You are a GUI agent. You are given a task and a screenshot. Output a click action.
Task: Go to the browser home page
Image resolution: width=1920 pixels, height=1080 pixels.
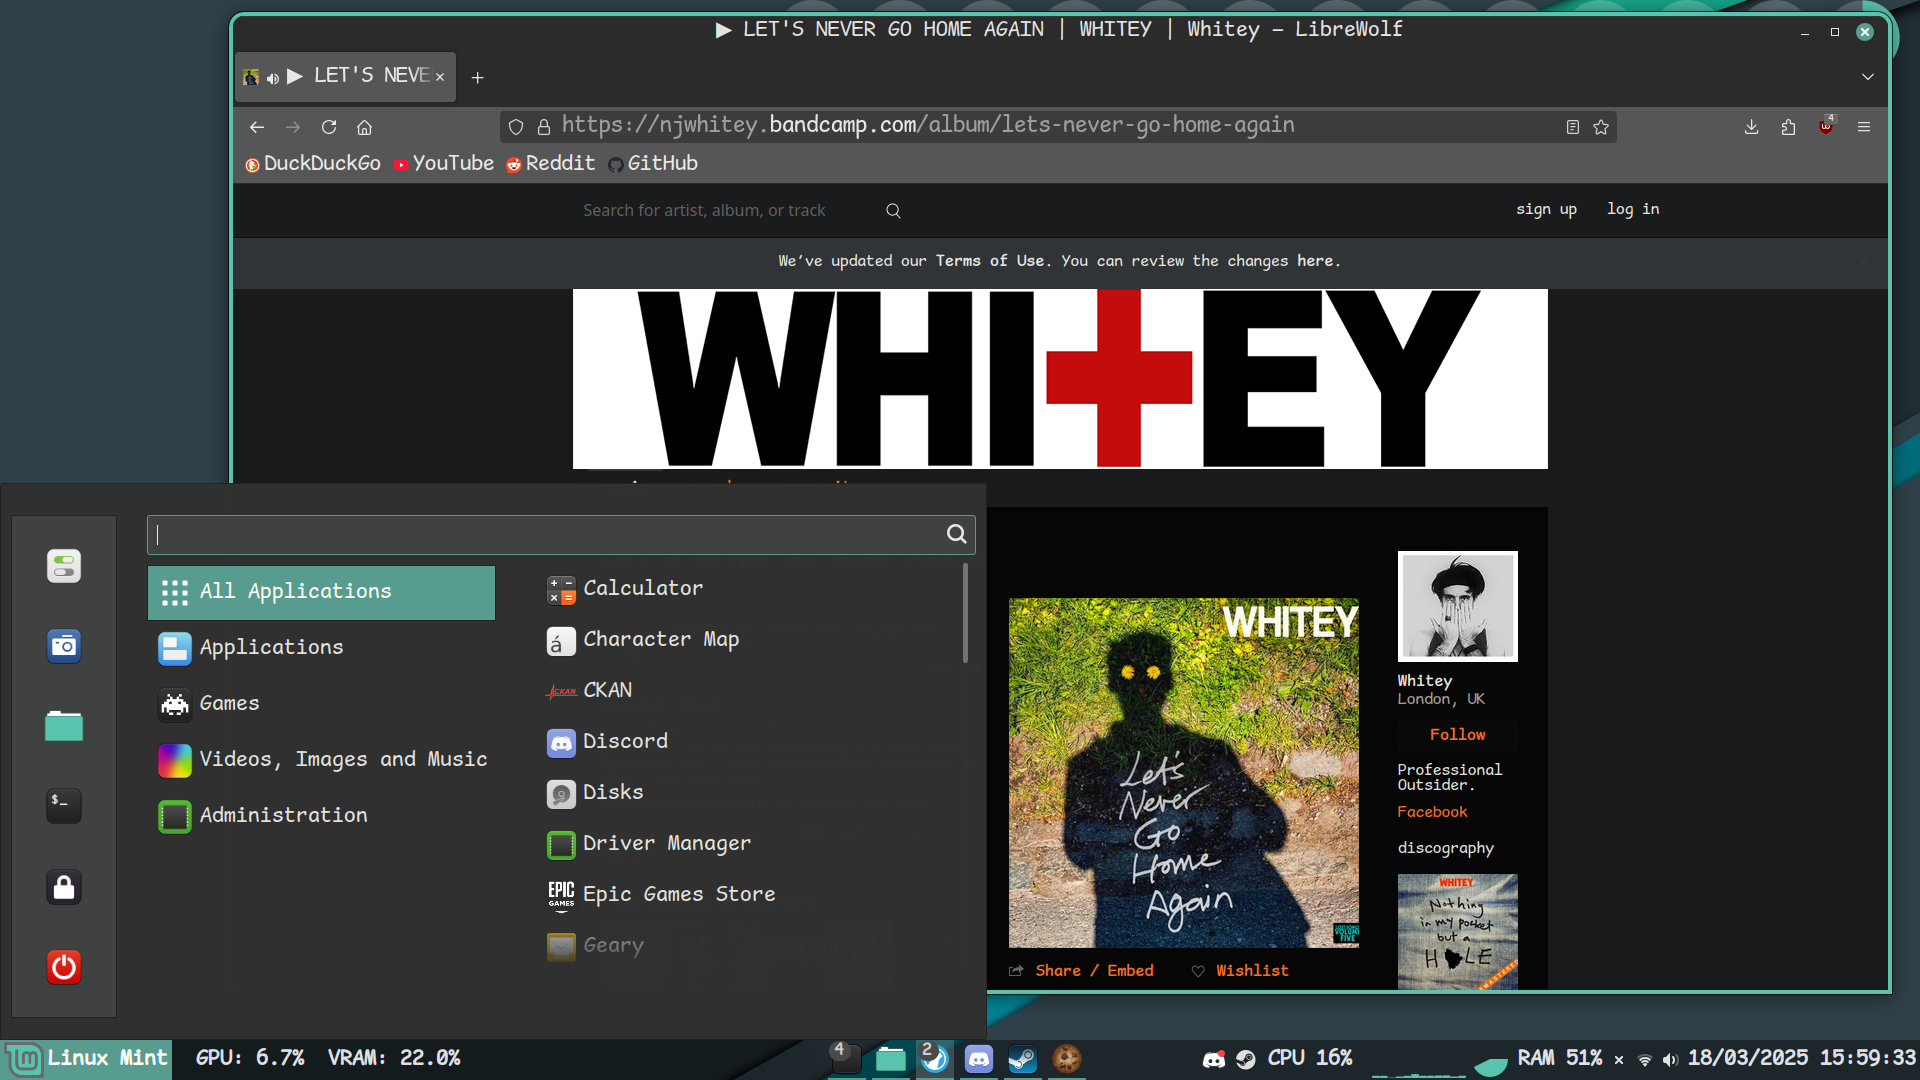364,127
